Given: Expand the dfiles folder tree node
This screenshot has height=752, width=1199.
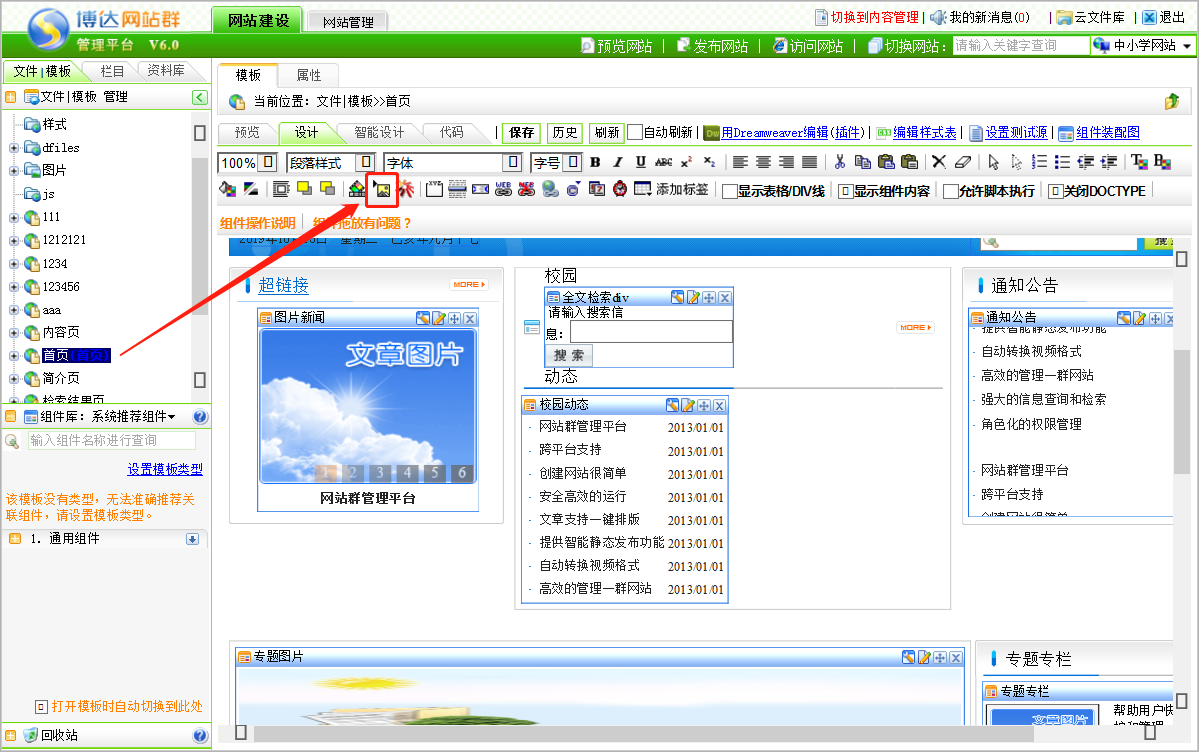Looking at the screenshot, I should 14,148.
